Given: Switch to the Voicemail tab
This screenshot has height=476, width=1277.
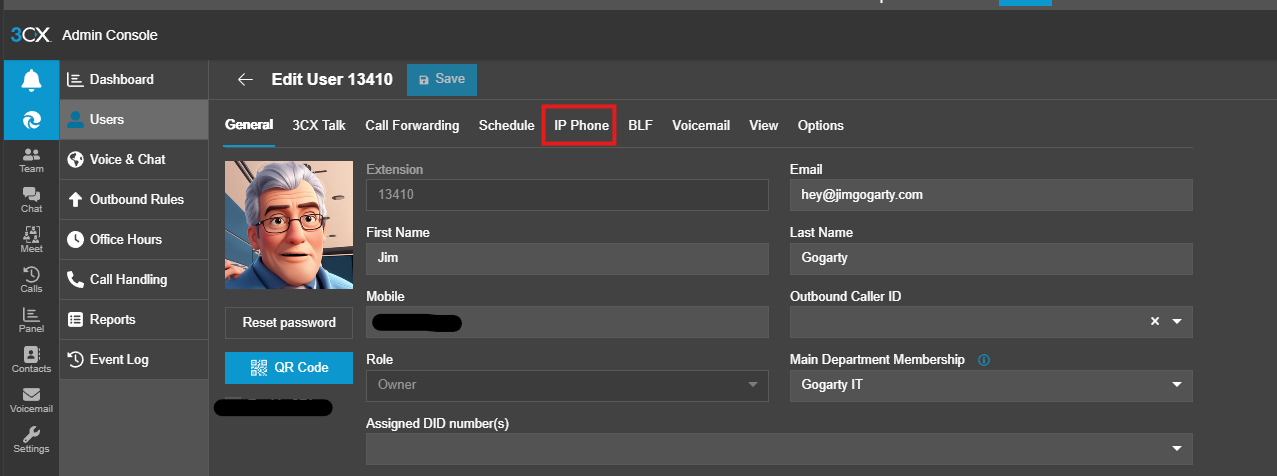Looking at the screenshot, I should point(700,126).
